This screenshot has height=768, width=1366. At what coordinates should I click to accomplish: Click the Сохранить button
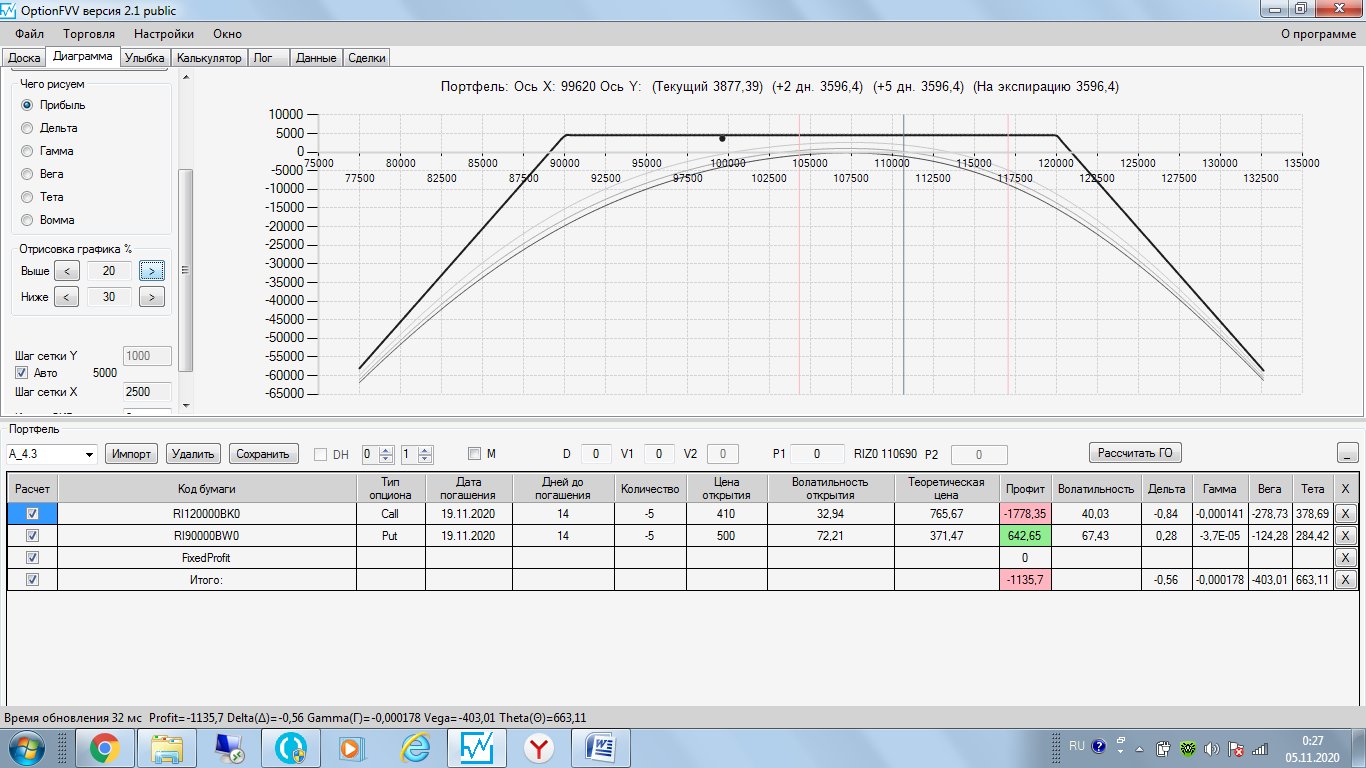pyautogui.click(x=264, y=454)
